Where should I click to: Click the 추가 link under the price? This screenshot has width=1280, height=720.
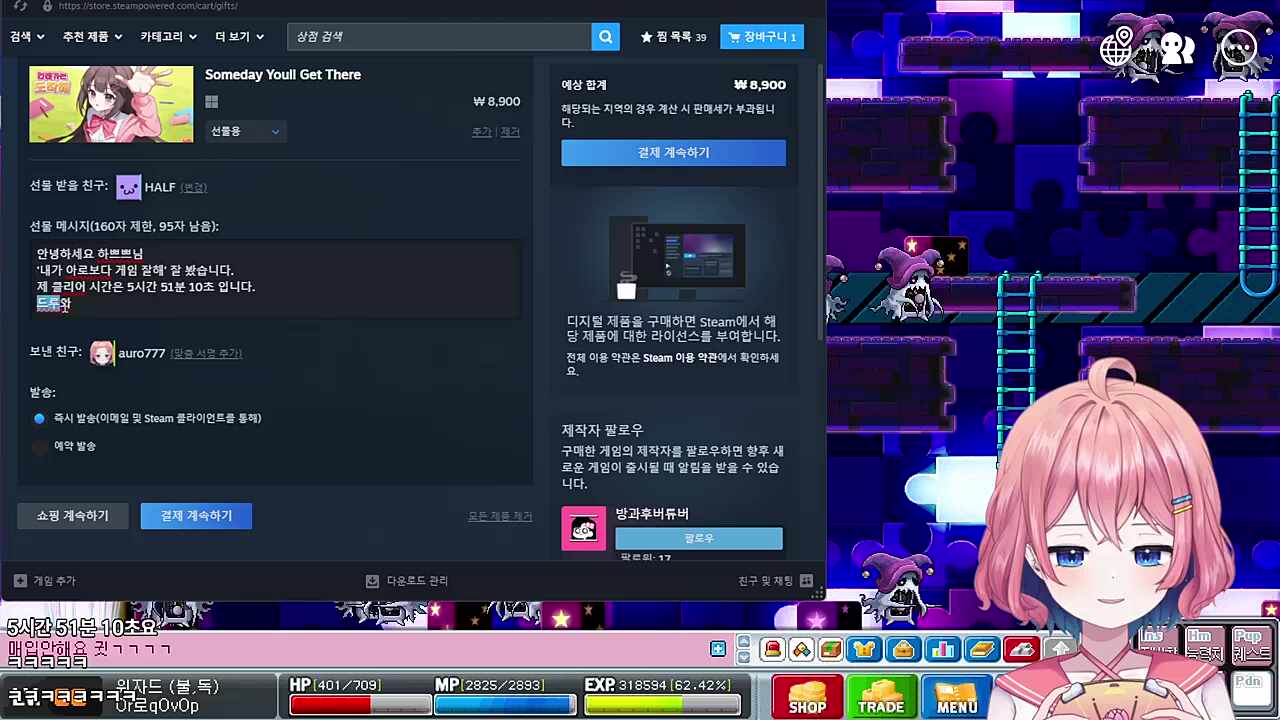coord(482,132)
